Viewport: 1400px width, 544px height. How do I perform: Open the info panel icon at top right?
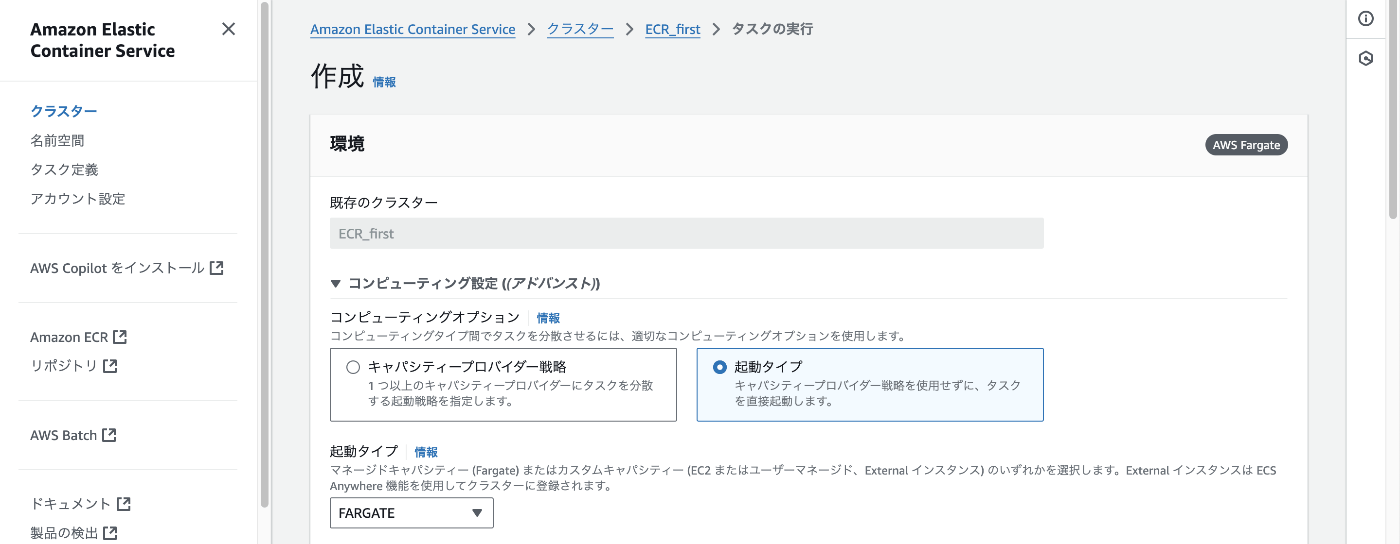(x=1366, y=19)
